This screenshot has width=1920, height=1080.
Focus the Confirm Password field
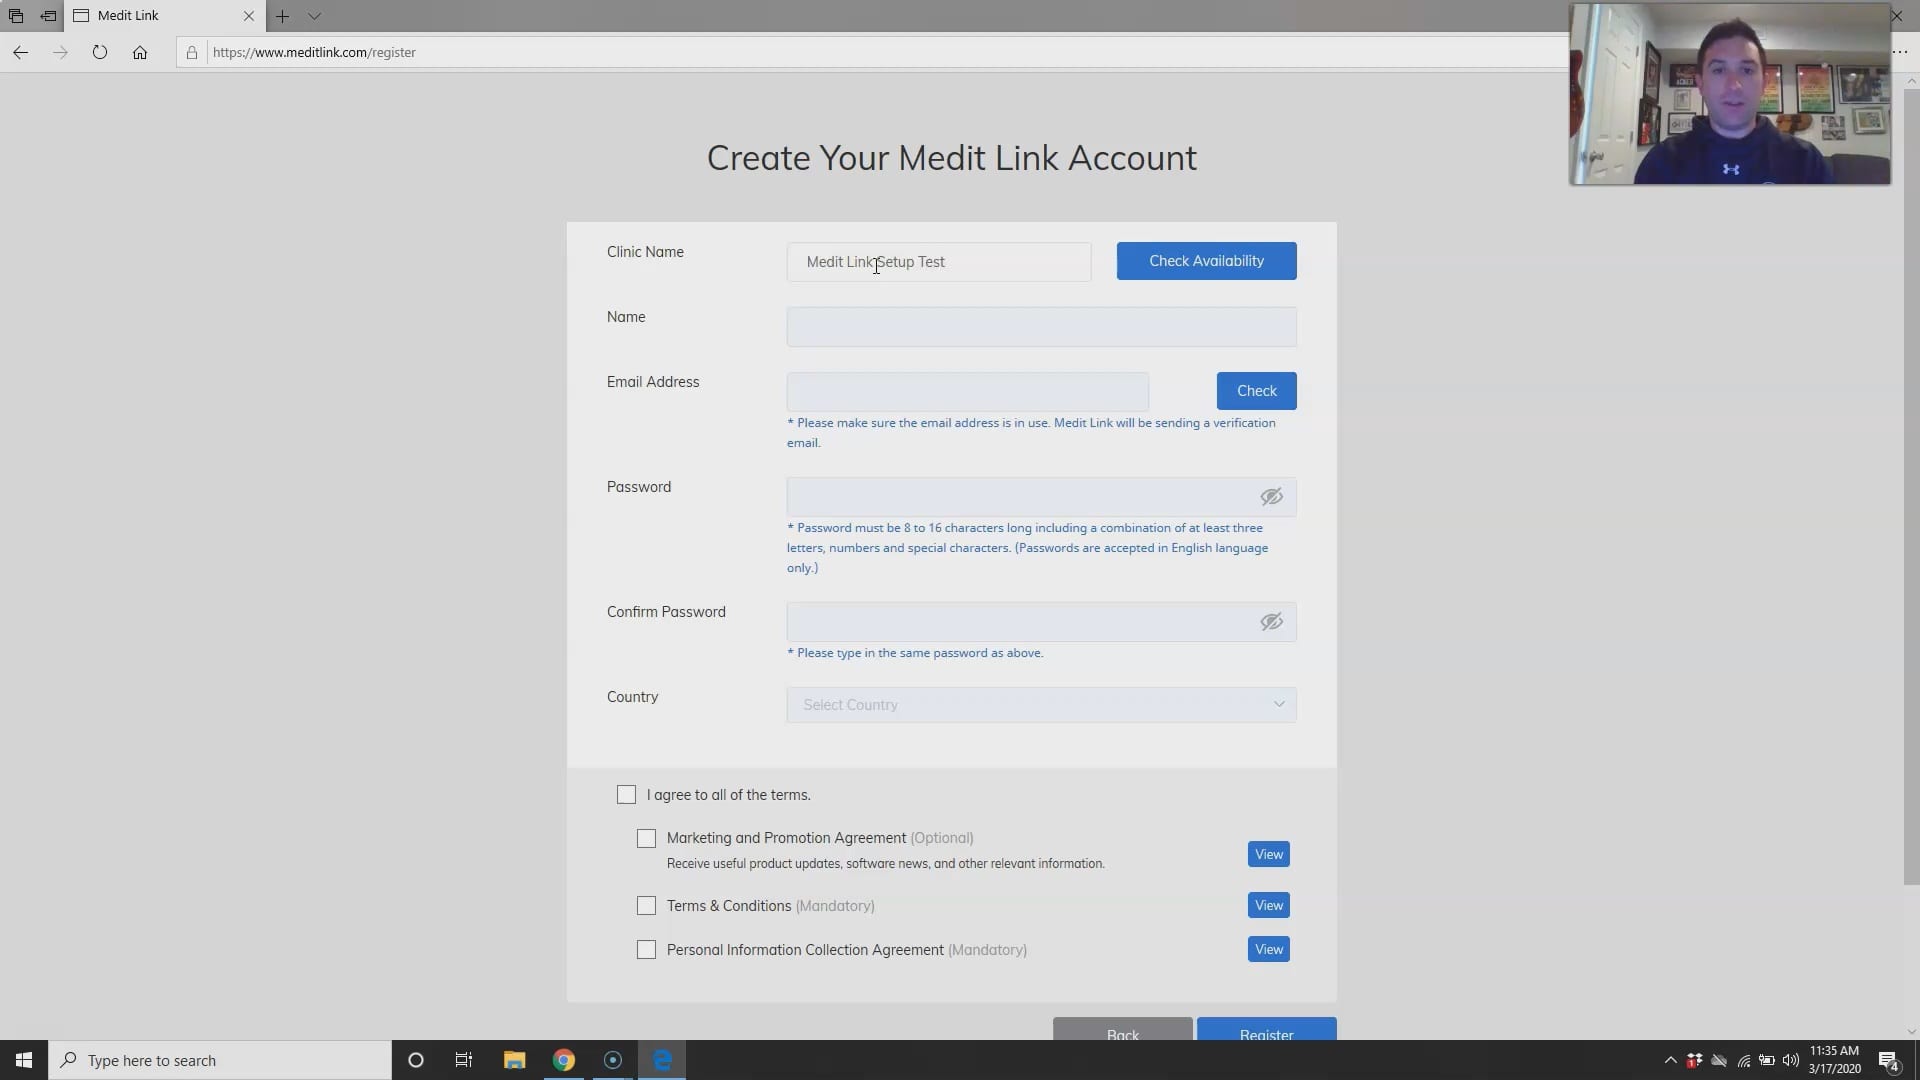point(1041,622)
